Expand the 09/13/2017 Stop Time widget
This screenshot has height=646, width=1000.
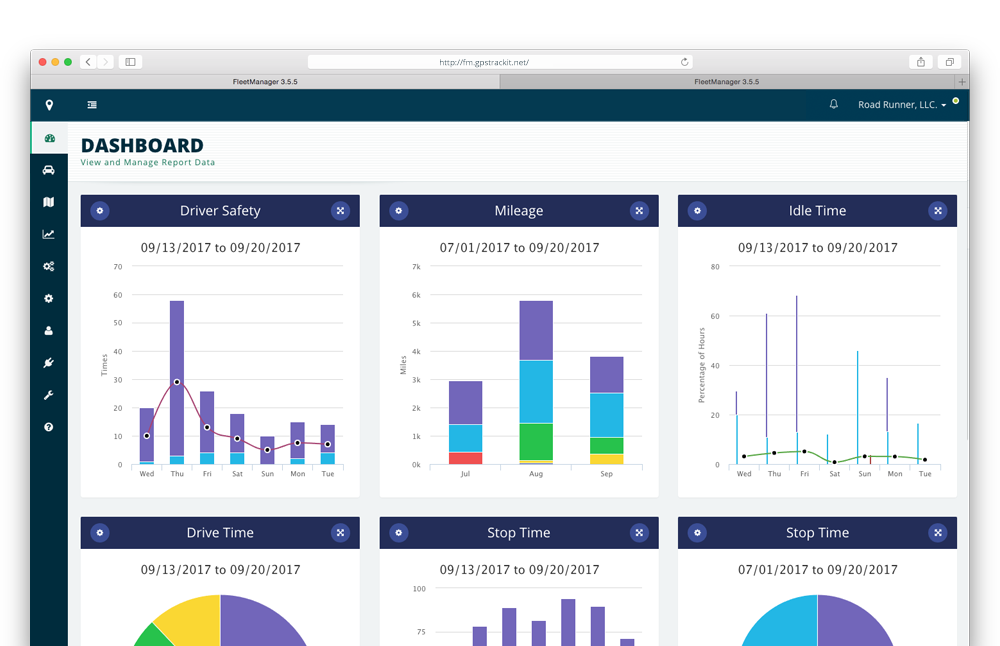639,532
